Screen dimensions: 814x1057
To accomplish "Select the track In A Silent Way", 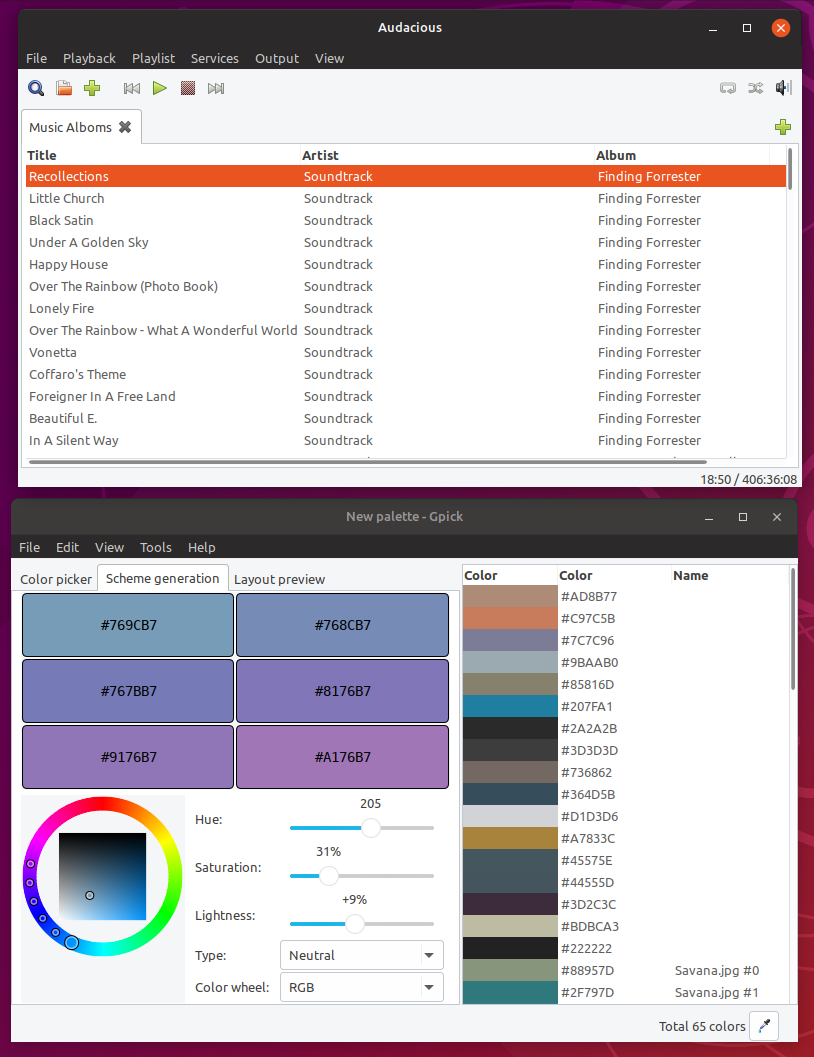I will [x=406, y=440].
